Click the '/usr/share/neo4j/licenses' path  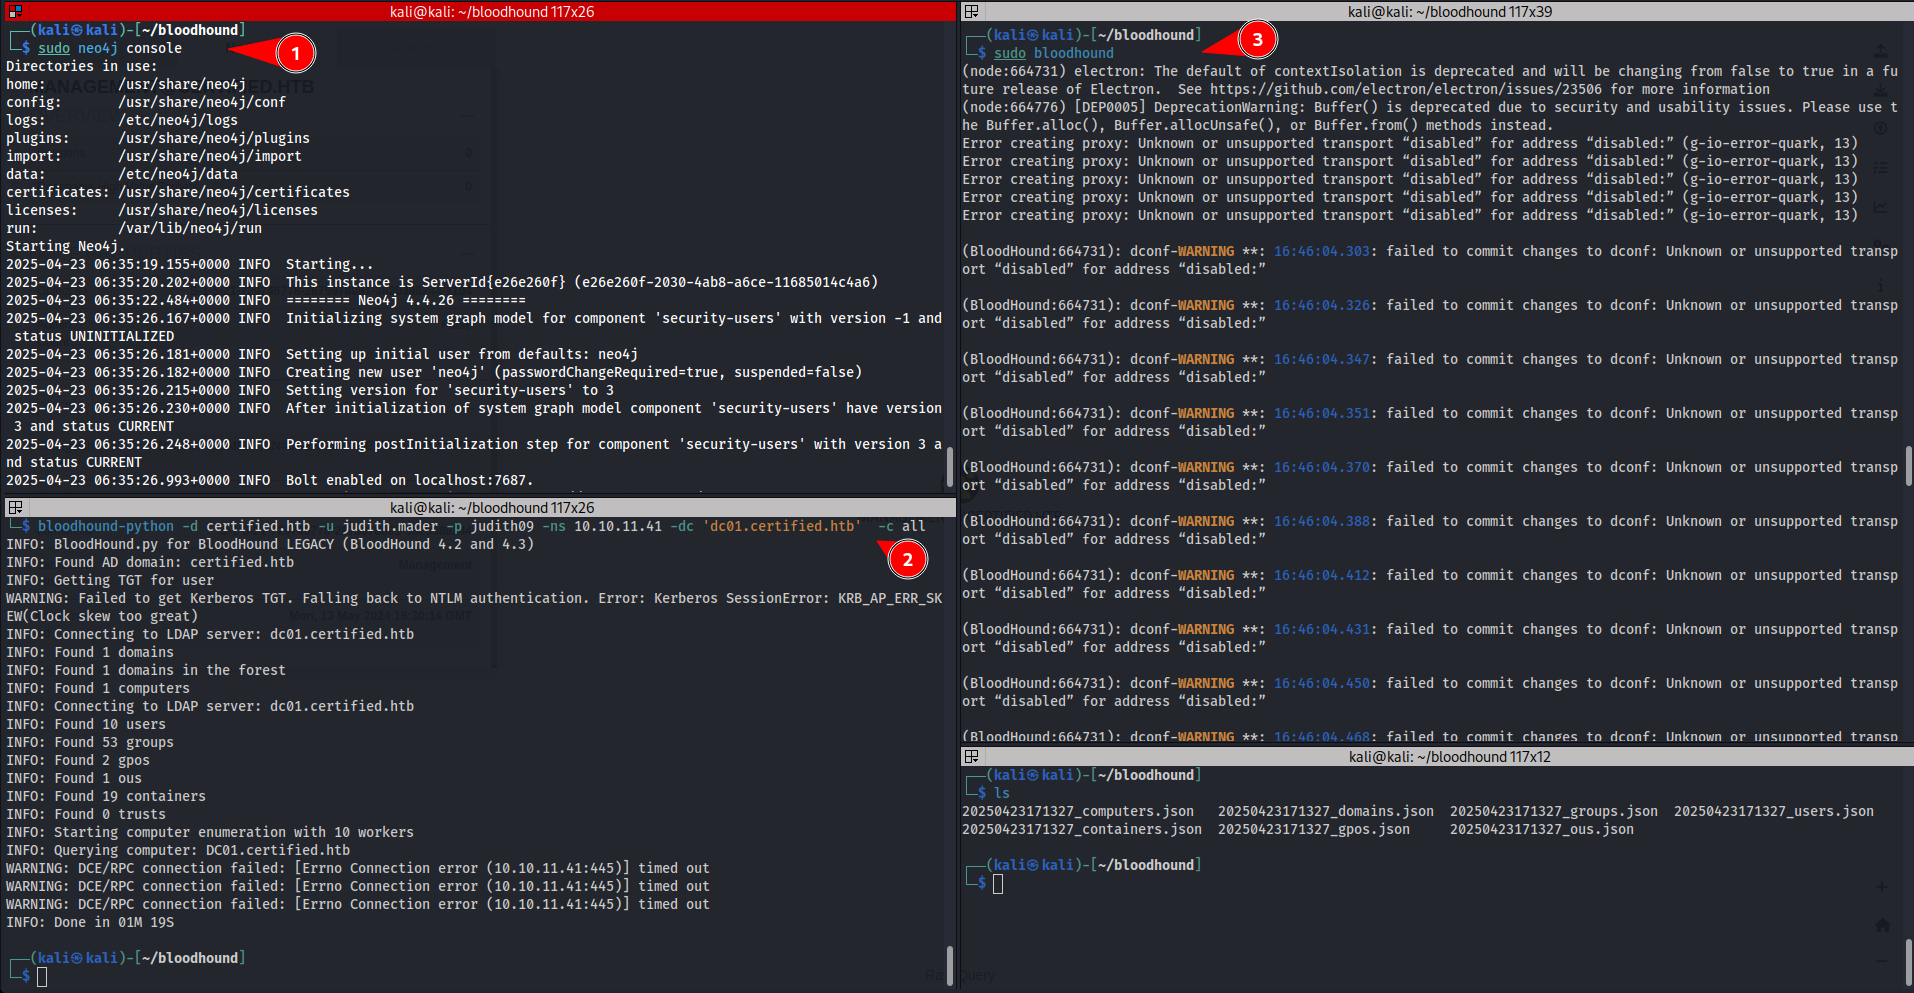pyautogui.click(x=218, y=210)
